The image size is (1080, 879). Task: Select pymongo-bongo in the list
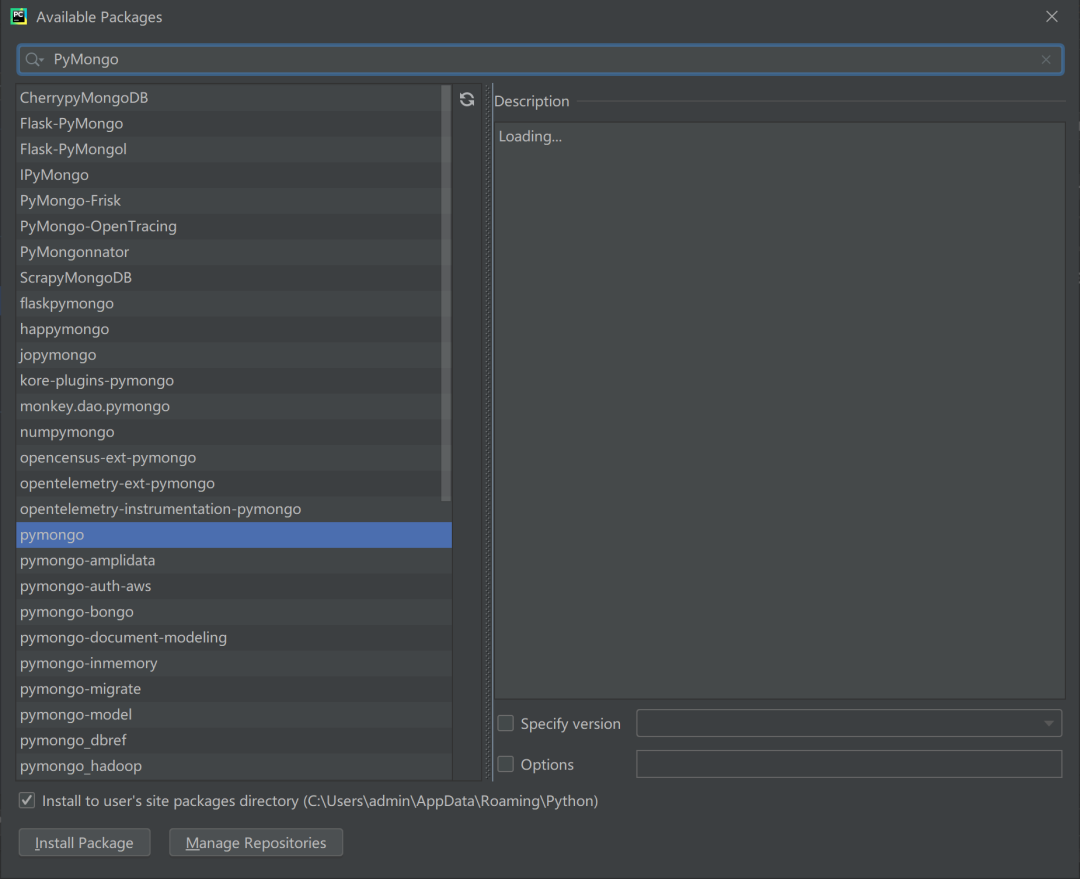click(x=234, y=612)
